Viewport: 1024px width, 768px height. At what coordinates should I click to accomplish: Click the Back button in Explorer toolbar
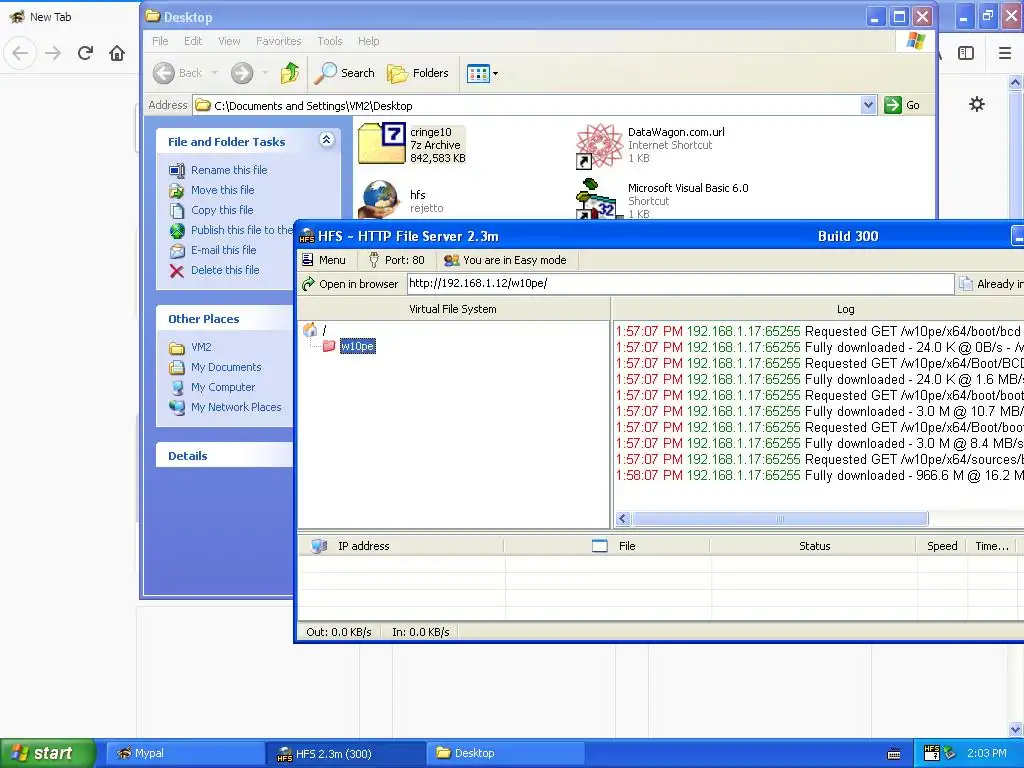click(178, 73)
